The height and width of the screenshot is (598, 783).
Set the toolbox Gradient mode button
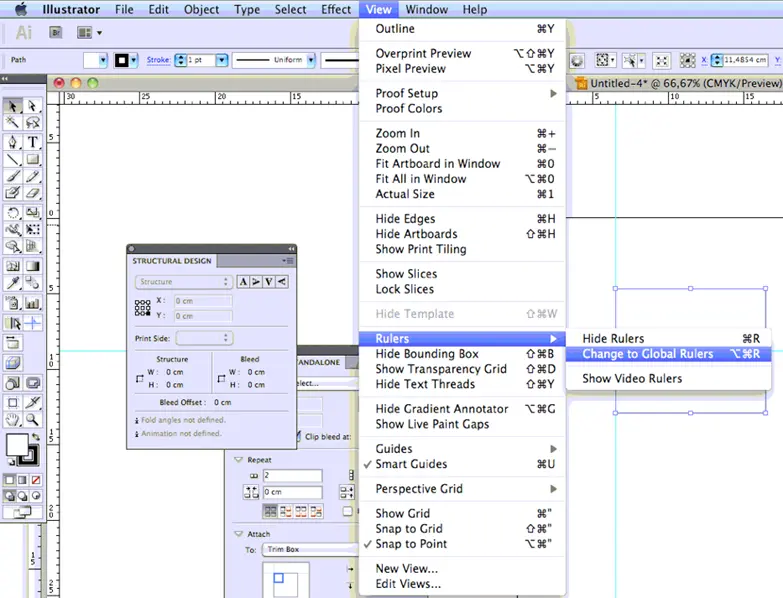(22, 480)
